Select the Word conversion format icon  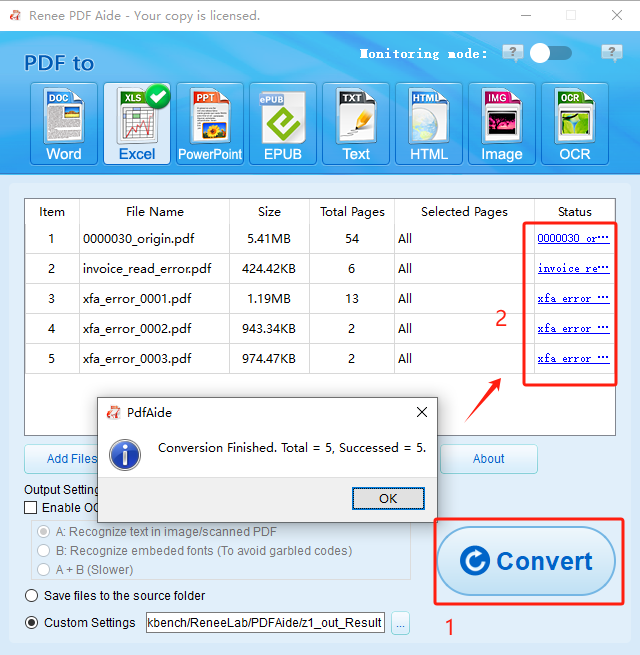64,123
